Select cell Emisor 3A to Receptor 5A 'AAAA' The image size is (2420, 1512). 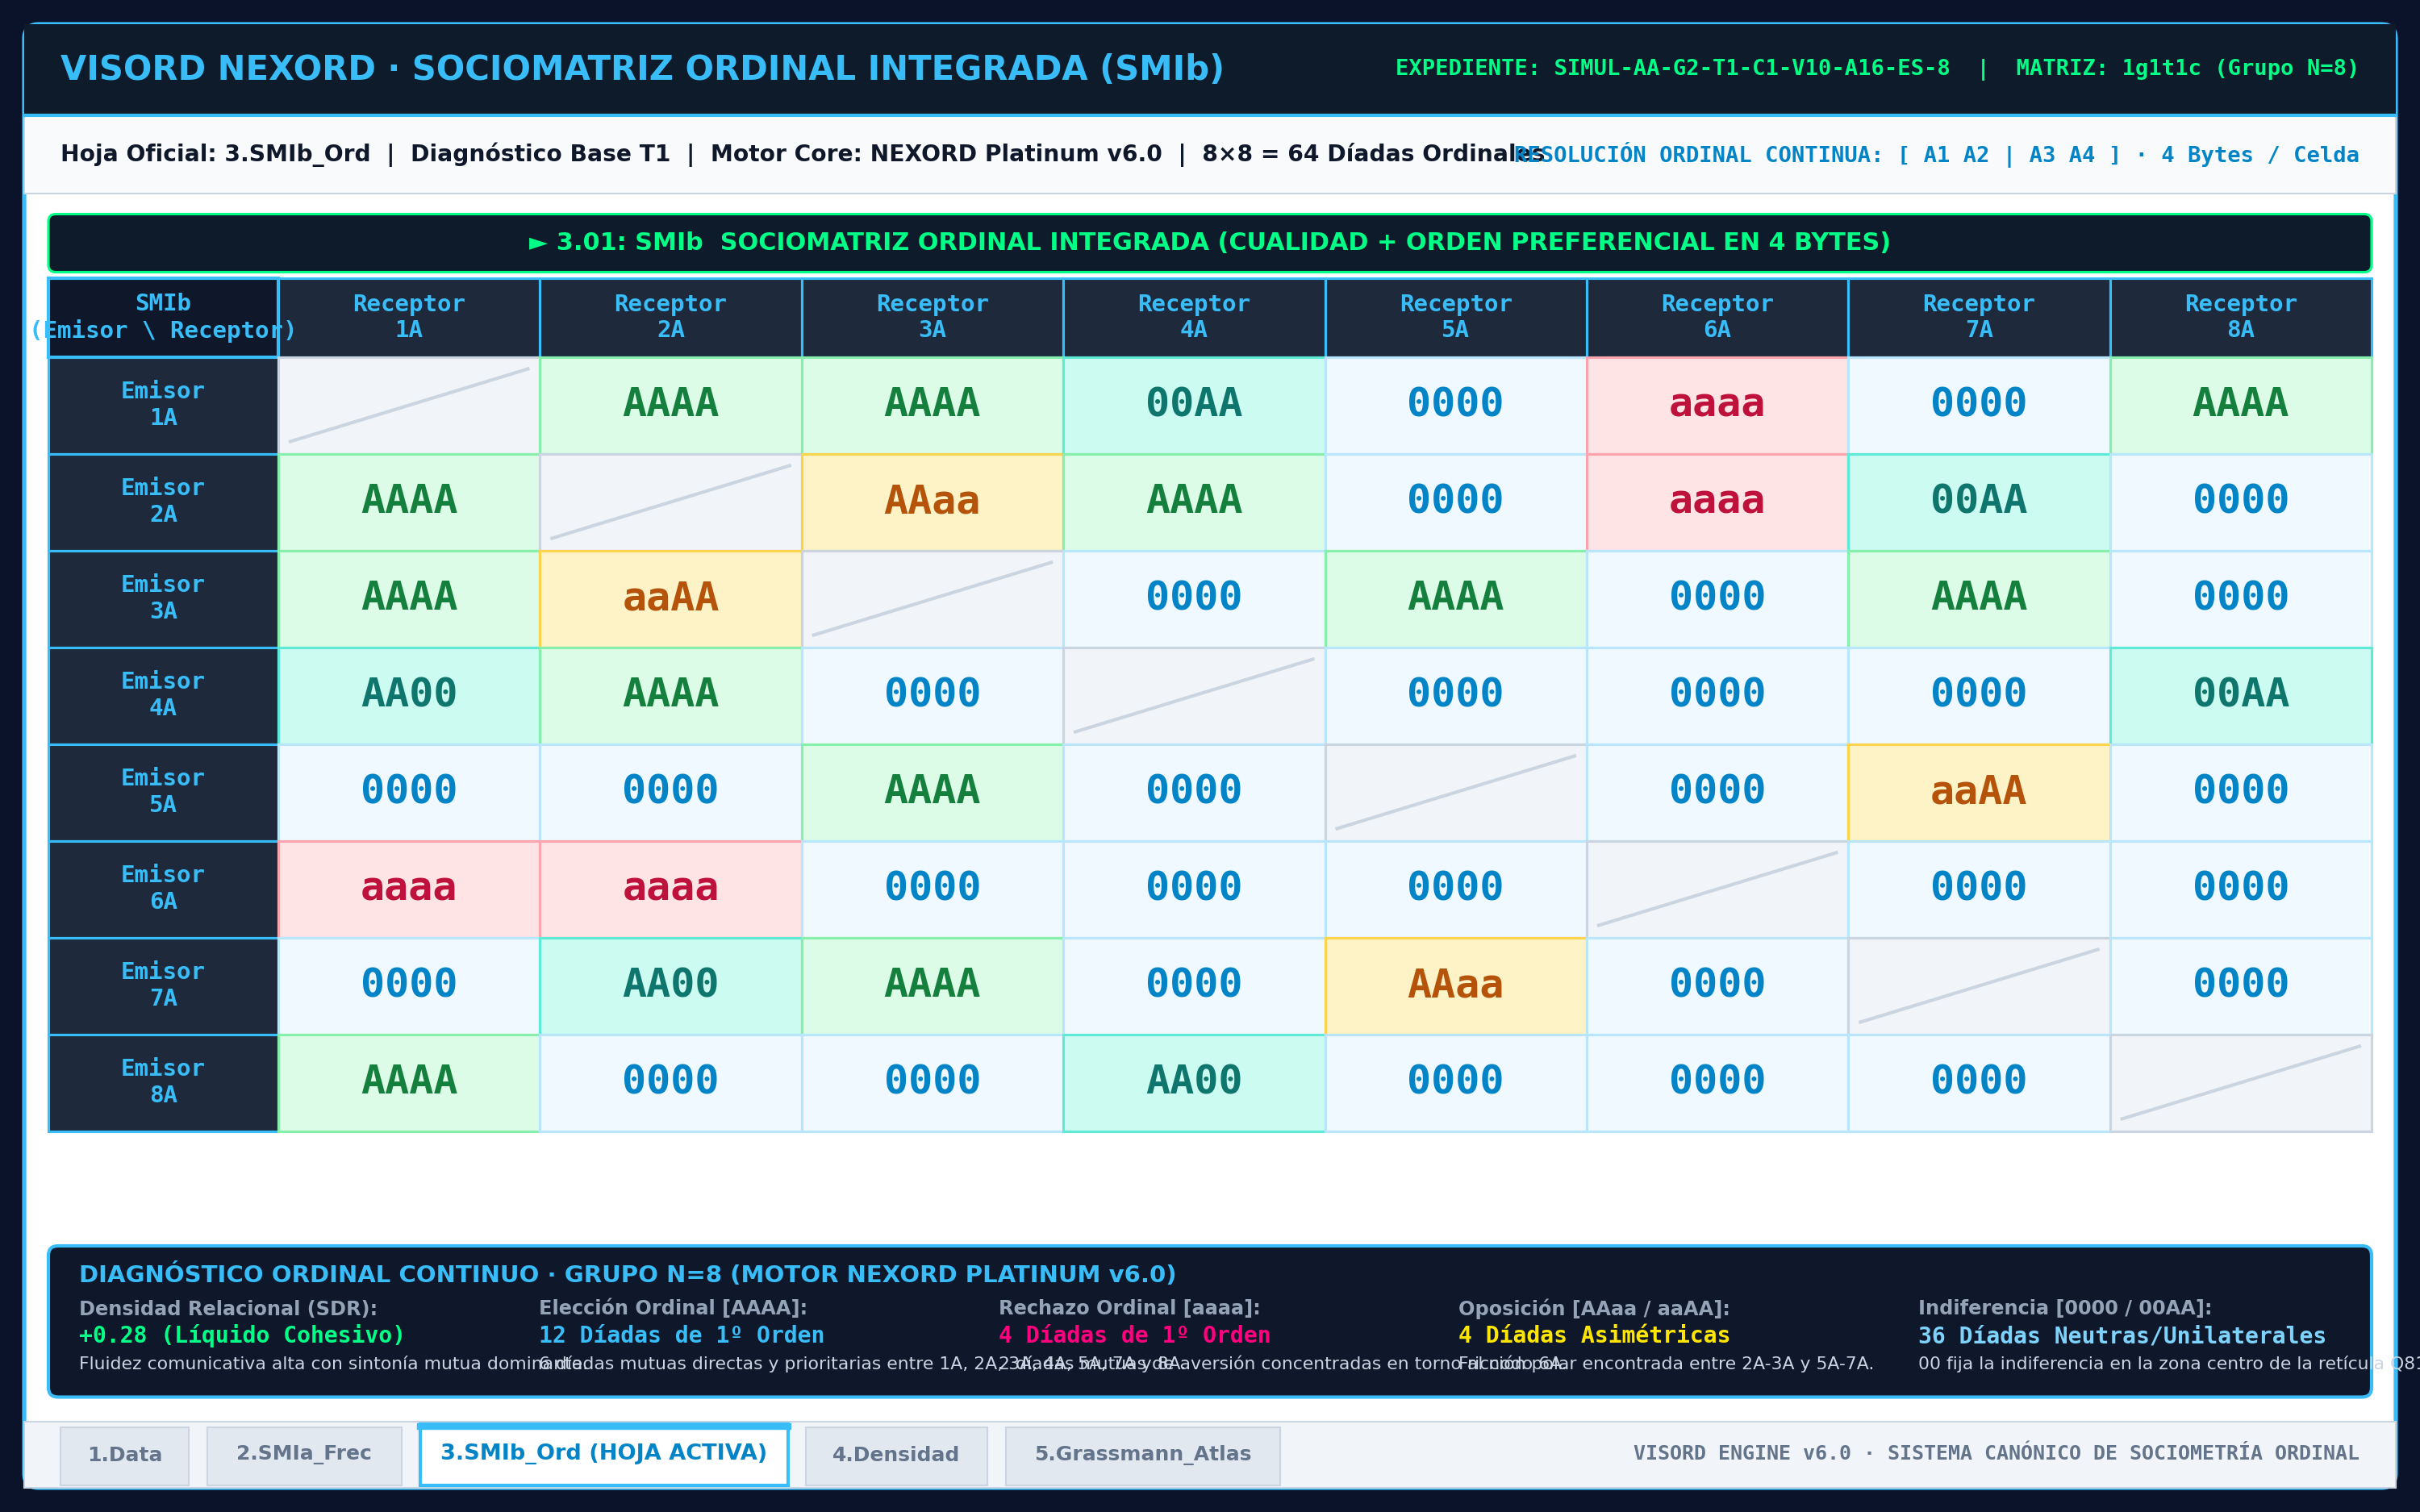coord(1456,599)
